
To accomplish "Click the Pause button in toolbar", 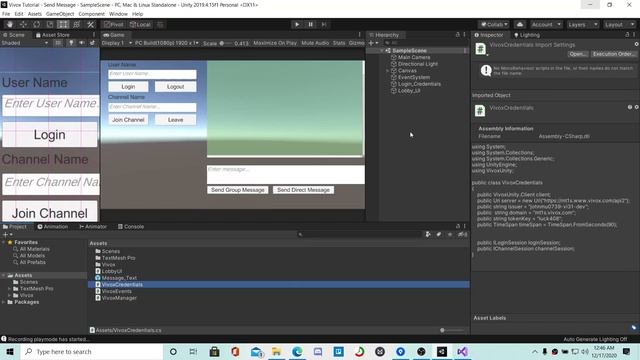I will [311, 24].
